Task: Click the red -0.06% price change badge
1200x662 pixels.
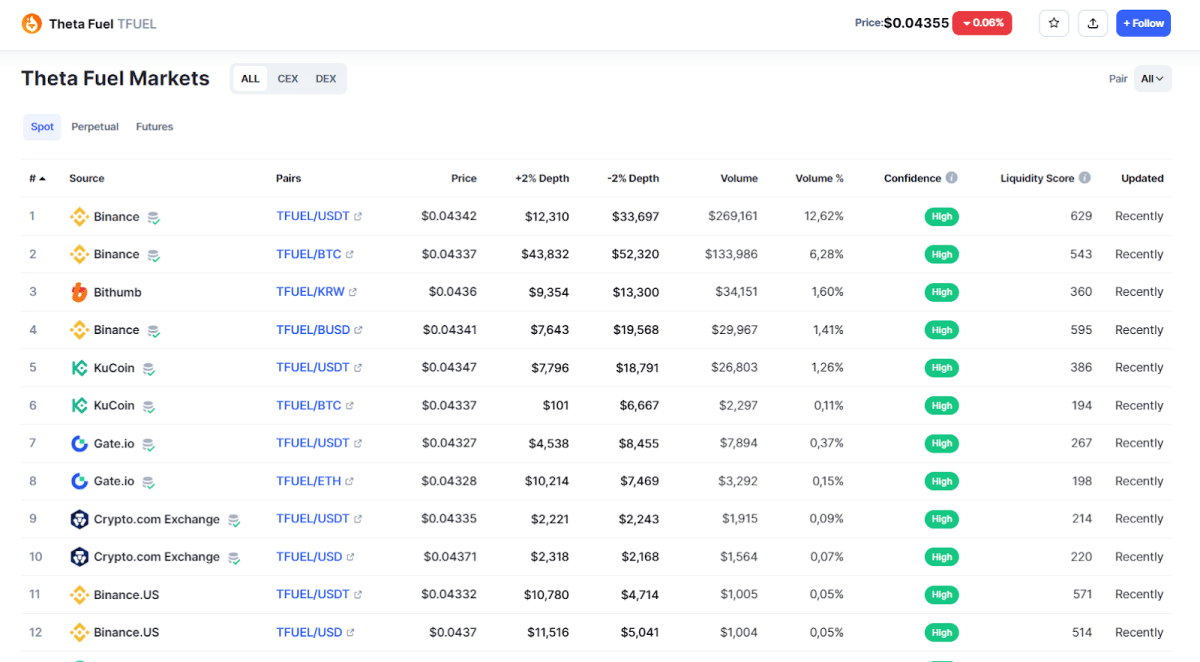Action: [981, 22]
